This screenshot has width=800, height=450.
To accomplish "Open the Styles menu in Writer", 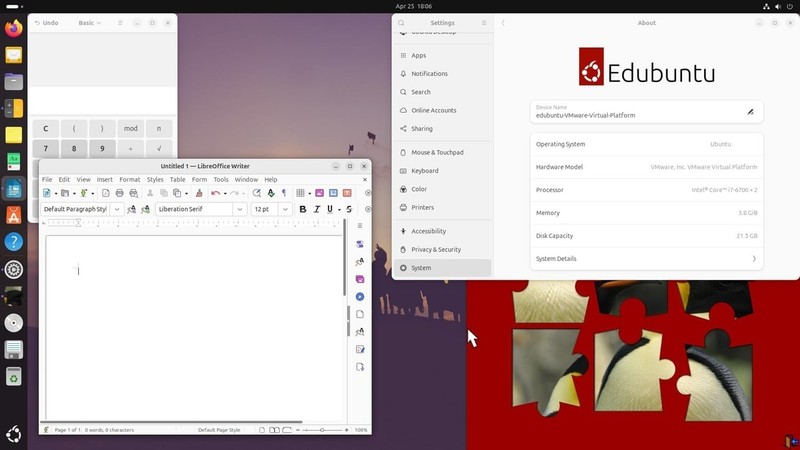I will click(x=155, y=180).
